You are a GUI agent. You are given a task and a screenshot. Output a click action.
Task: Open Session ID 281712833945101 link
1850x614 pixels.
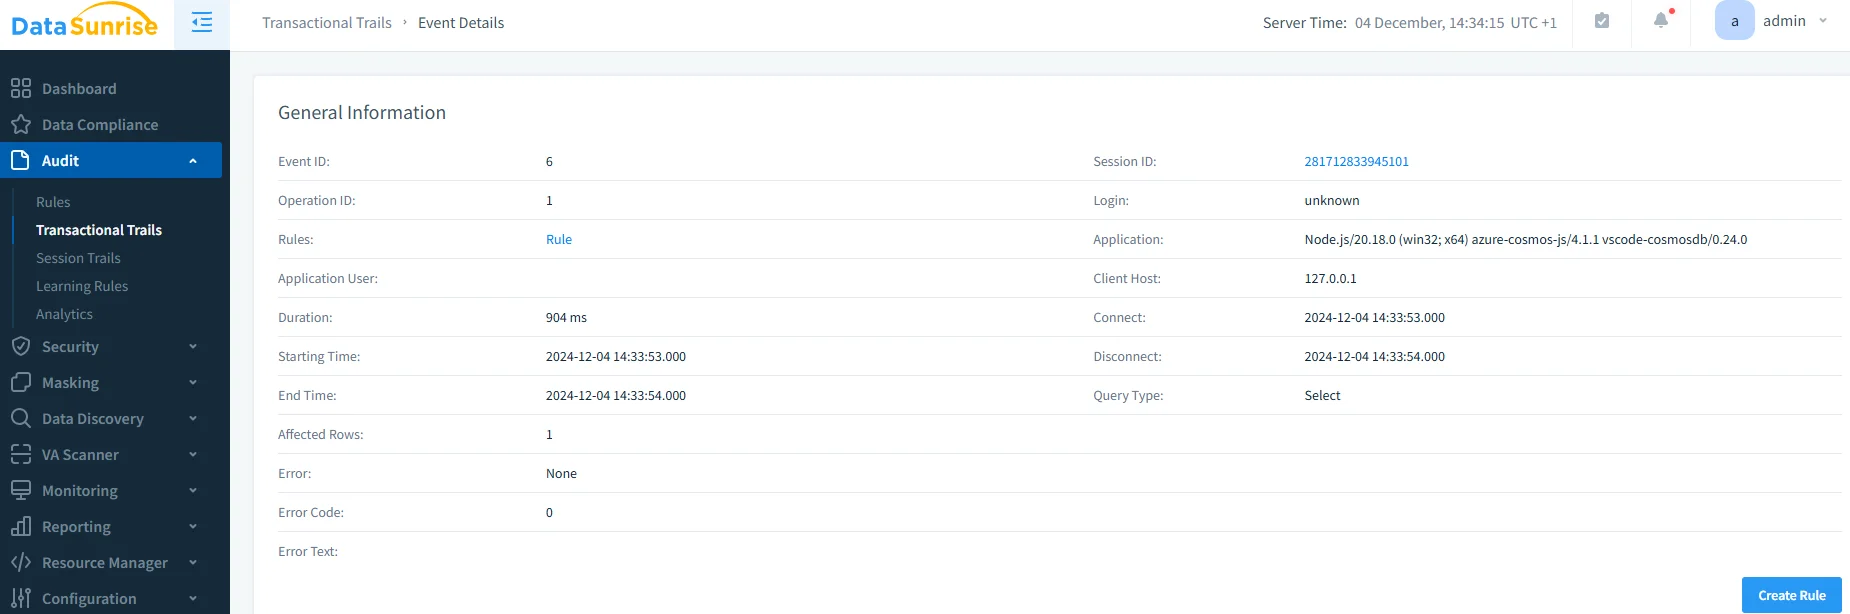(x=1356, y=161)
